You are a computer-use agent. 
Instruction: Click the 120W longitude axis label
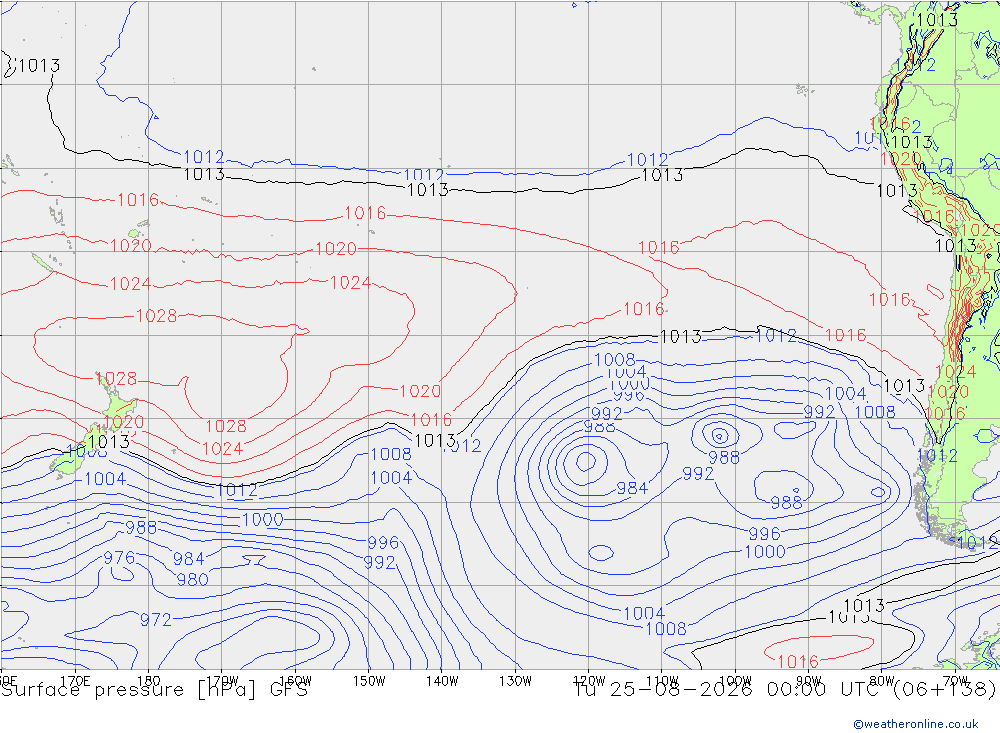[x=589, y=681]
